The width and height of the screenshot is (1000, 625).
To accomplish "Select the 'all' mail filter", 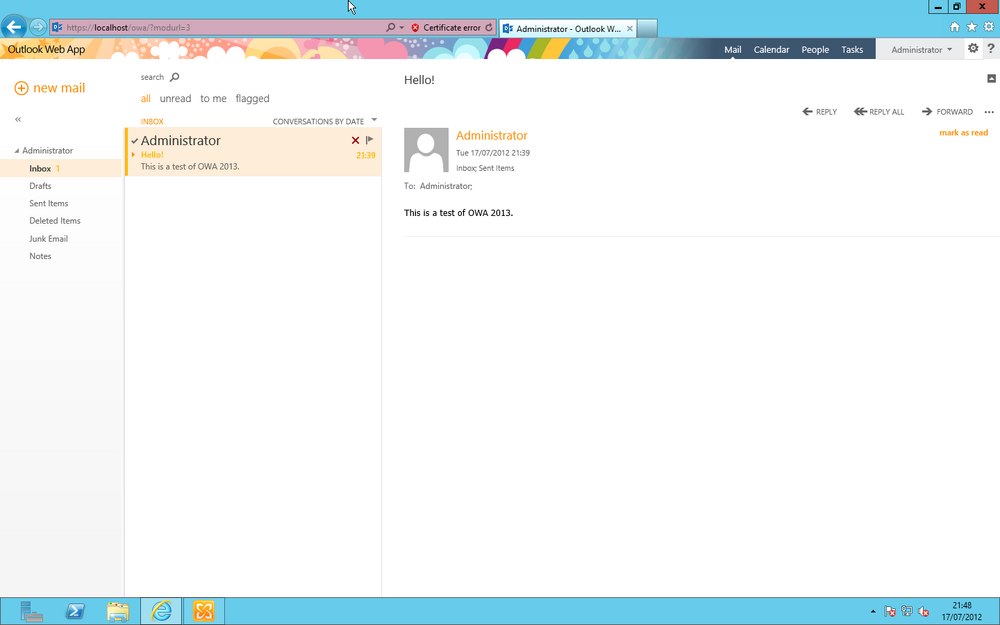I will click(145, 98).
